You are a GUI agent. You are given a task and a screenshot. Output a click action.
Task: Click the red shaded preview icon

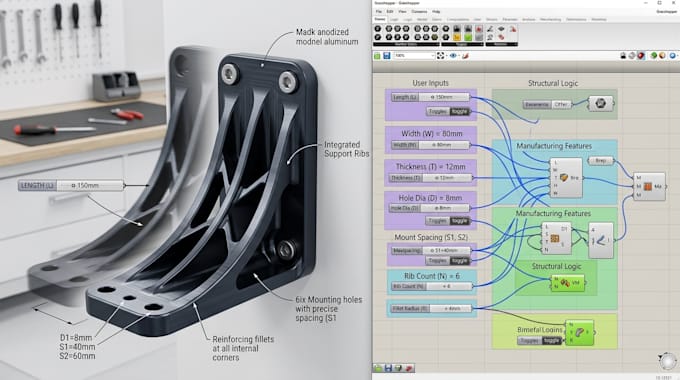click(641, 56)
